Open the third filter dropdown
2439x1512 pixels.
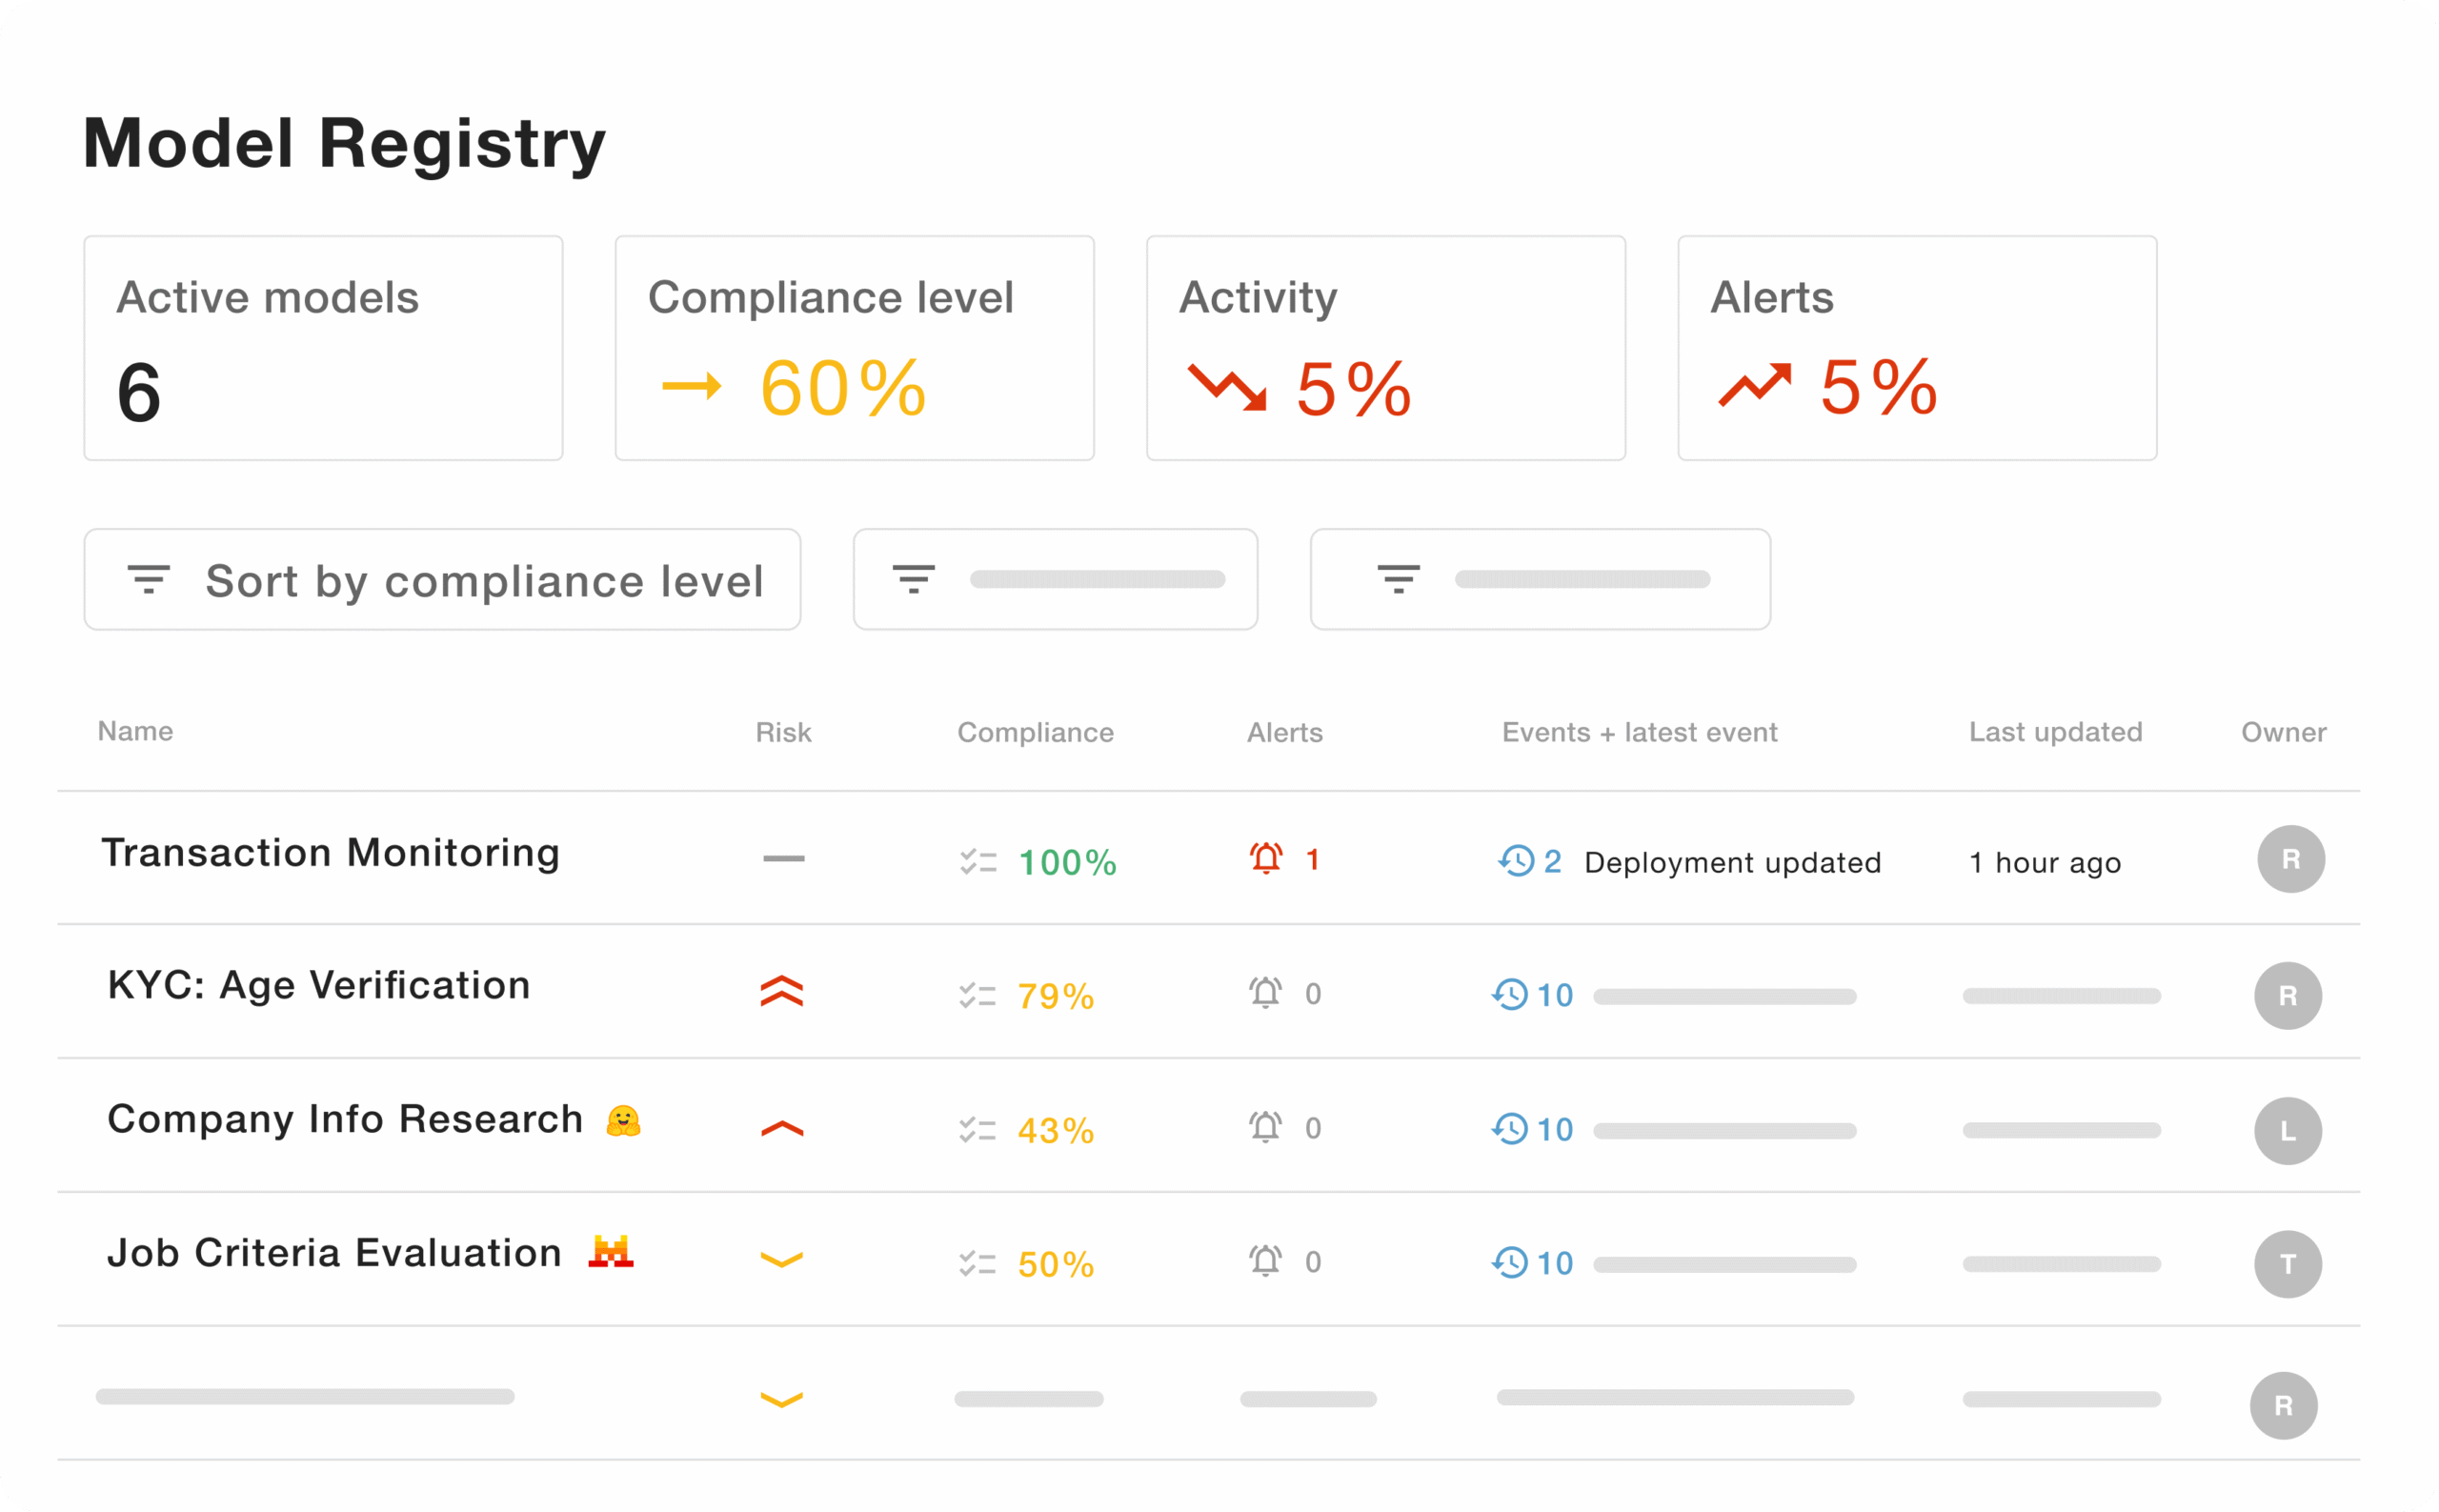click(x=1539, y=580)
